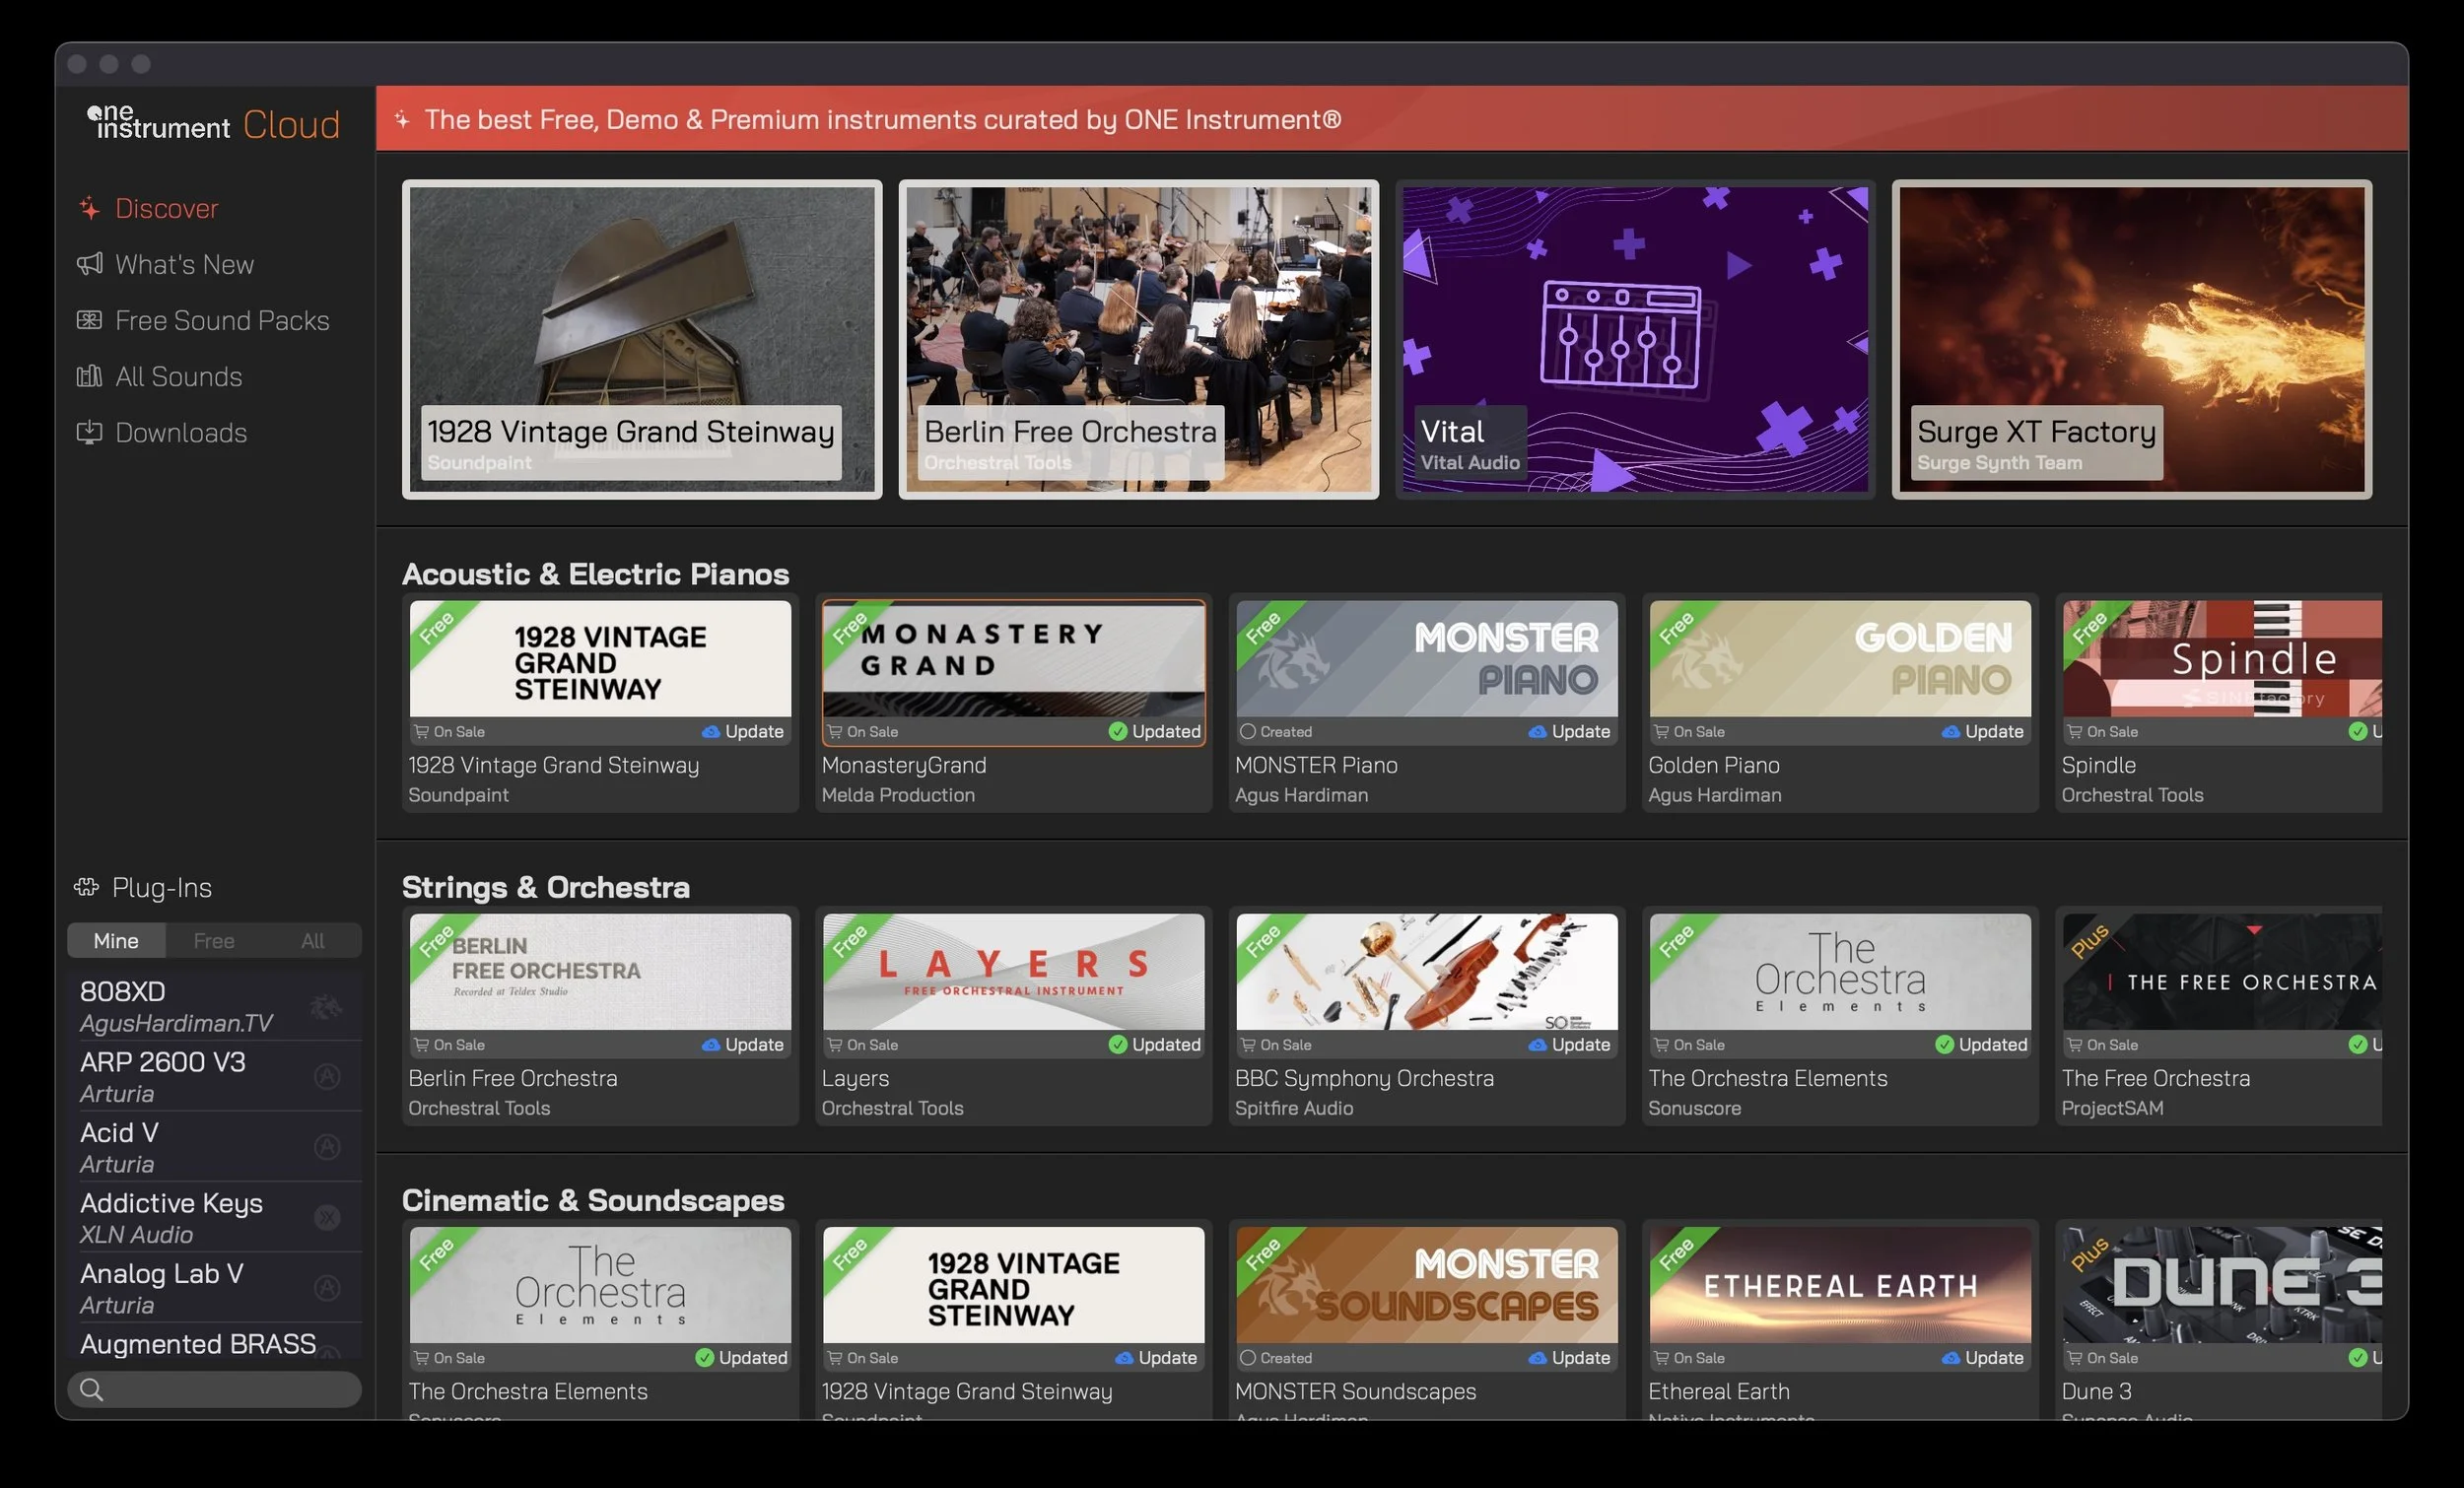Click the Downloads icon in sidebar
Screen dimensions: 2464x1488
[x=89, y=432]
